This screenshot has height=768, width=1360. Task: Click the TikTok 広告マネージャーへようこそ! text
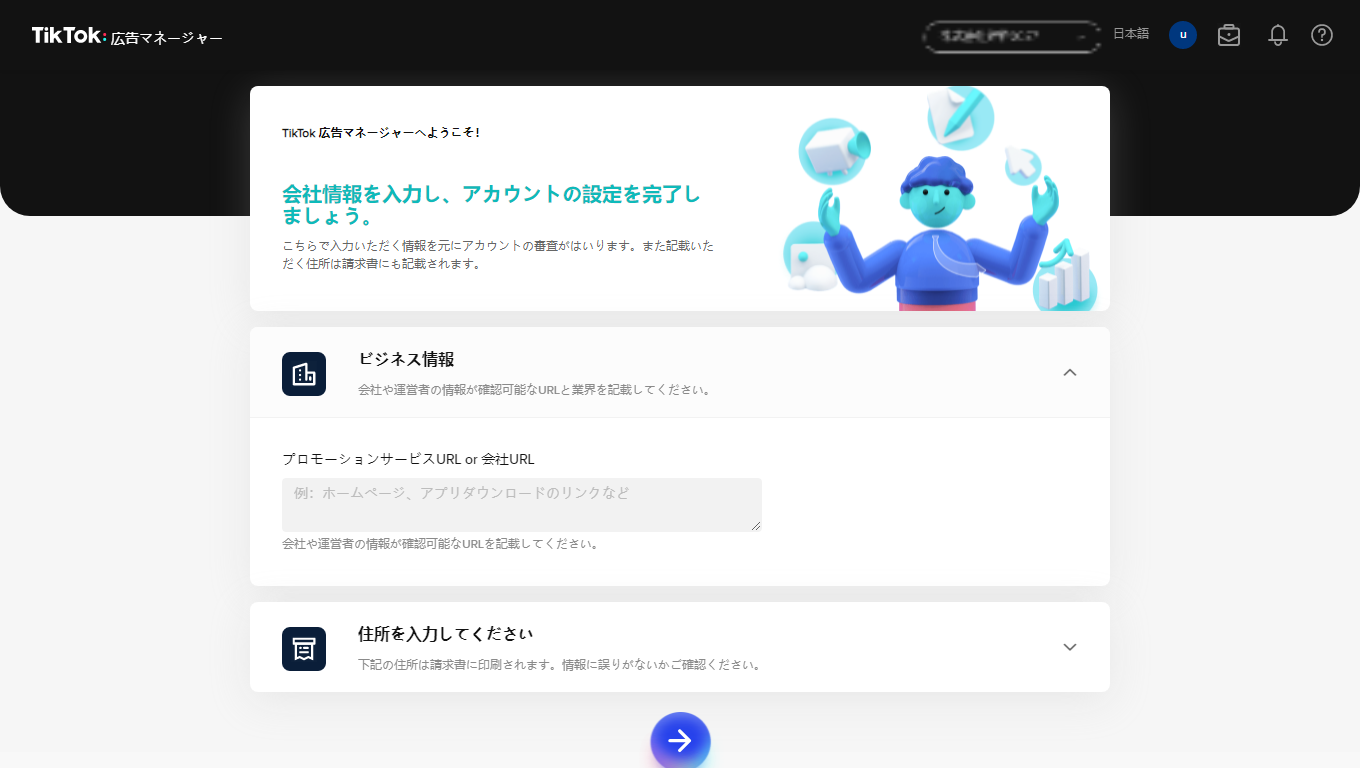tap(381, 132)
